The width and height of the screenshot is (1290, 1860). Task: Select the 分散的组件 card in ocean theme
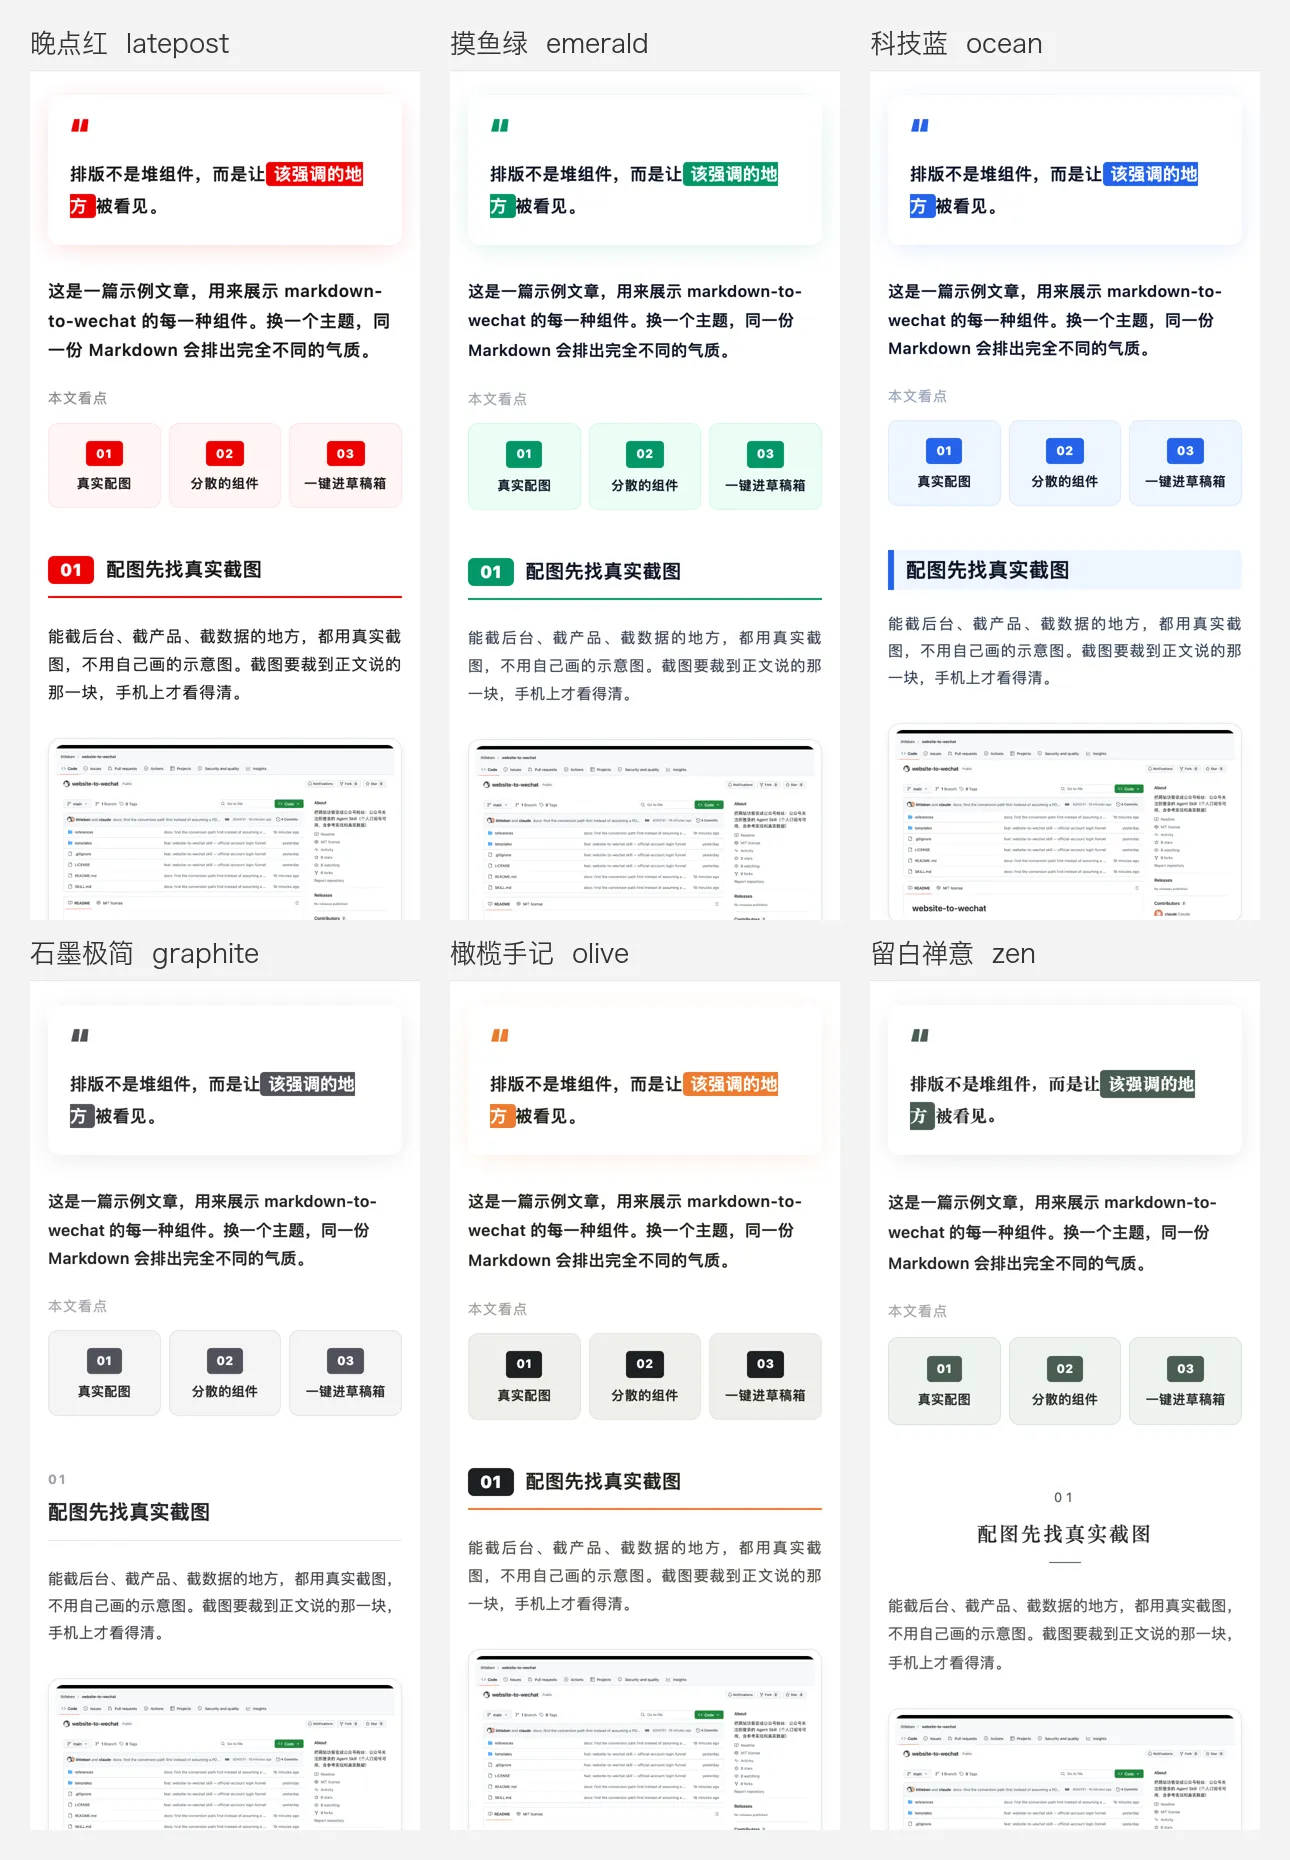click(1065, 463)
